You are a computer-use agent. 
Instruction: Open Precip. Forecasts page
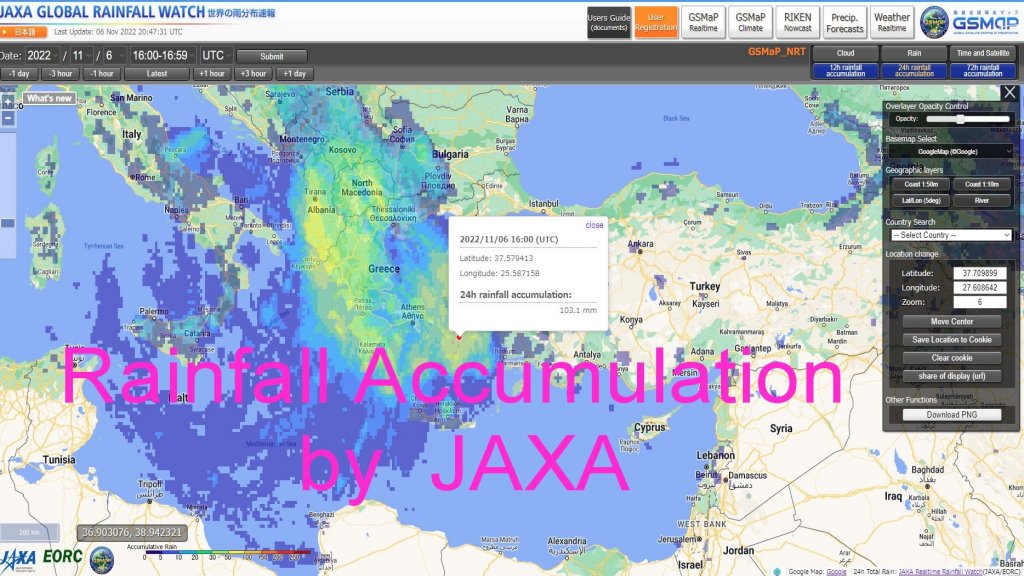[x=844, y=22]
